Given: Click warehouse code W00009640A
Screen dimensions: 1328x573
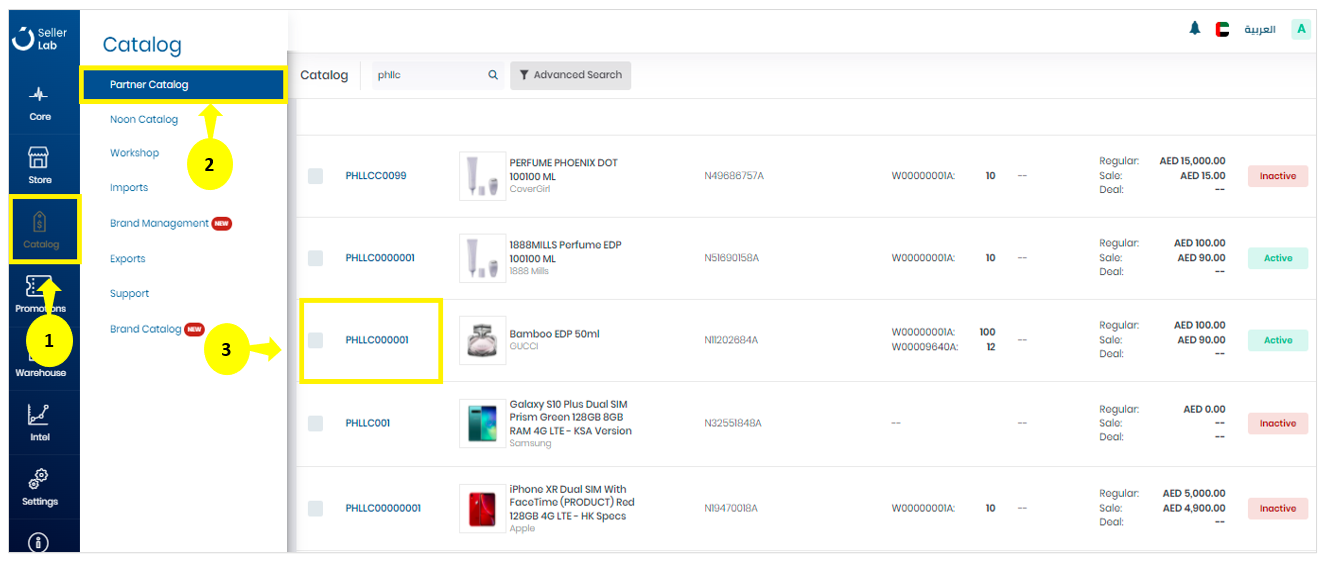Looking at the screenshot, I should click(x=925, y=347).
